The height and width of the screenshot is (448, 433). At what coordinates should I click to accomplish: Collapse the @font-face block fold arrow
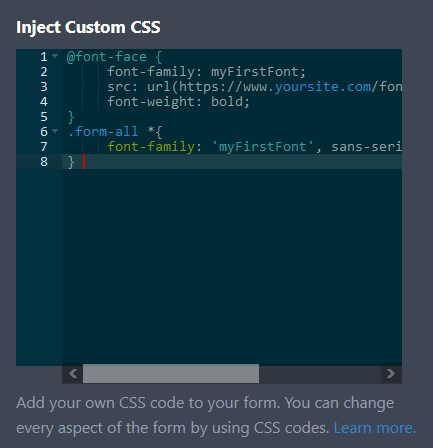(55, 56)
